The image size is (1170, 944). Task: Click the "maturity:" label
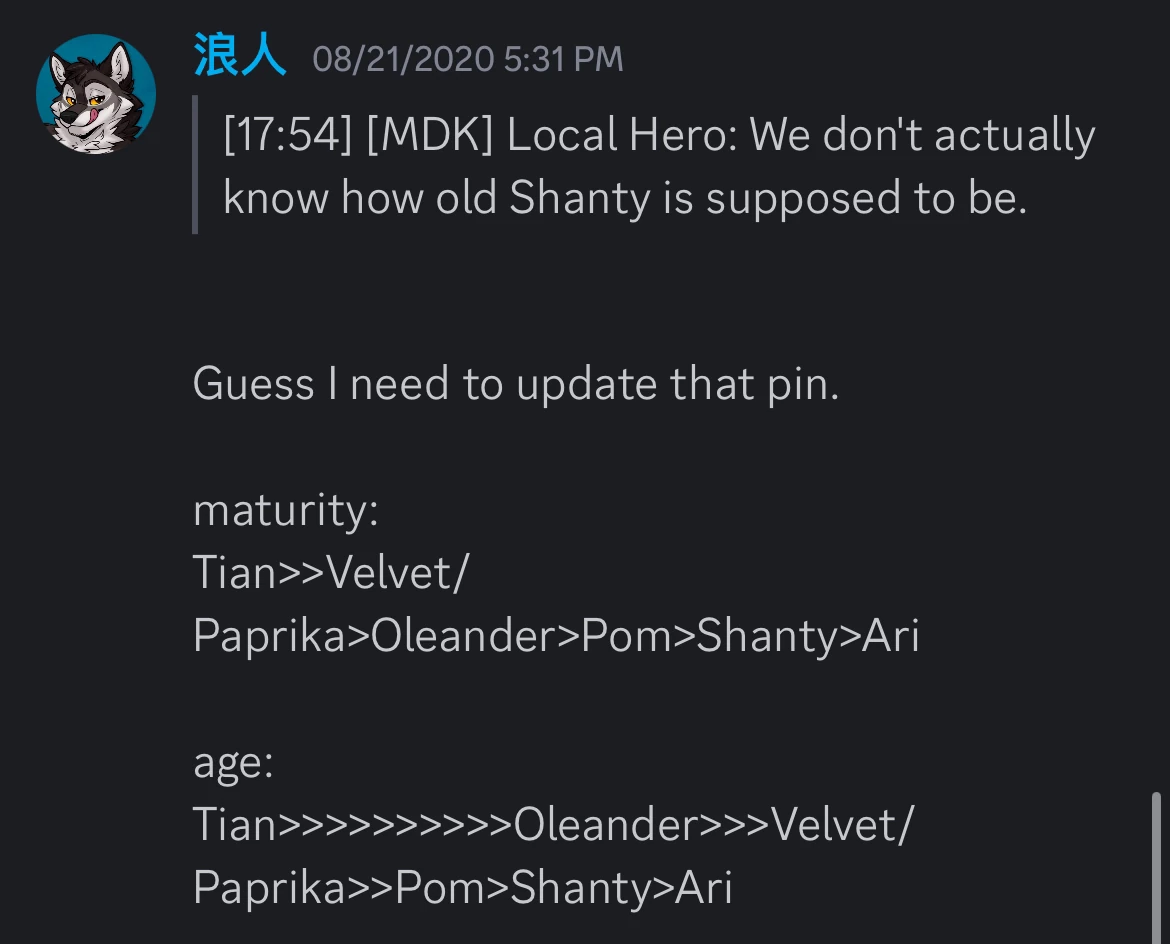pos(286,510)
